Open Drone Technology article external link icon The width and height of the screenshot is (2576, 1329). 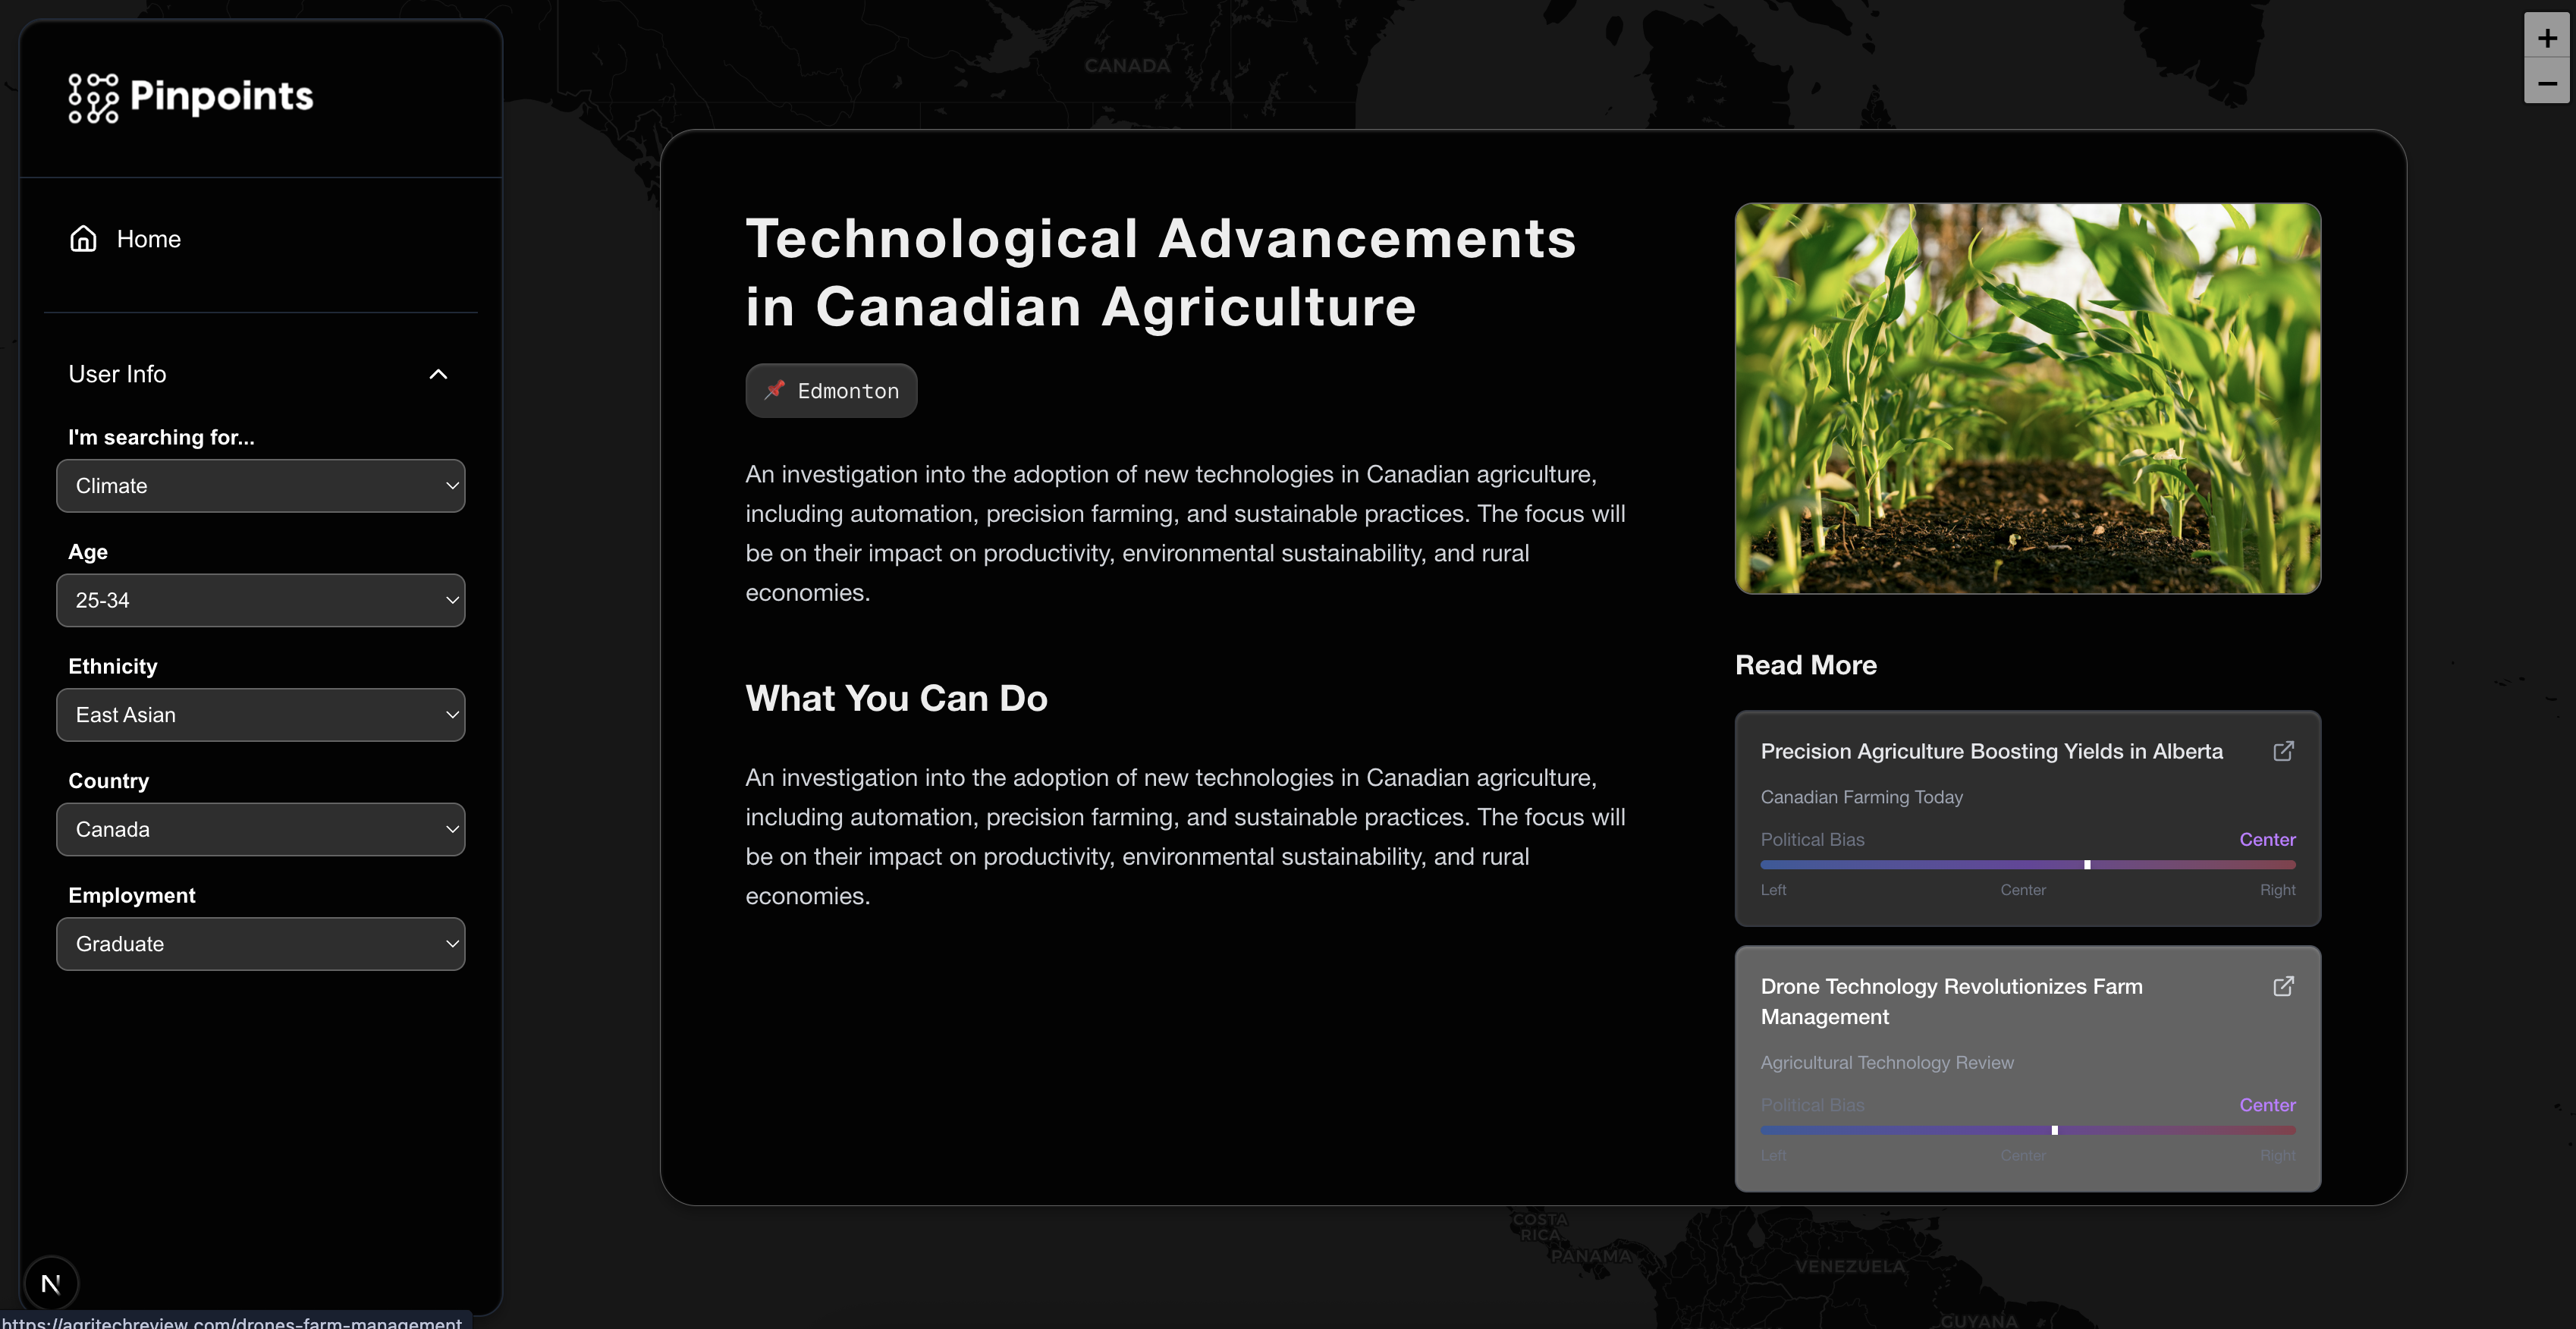point(2283,986)
